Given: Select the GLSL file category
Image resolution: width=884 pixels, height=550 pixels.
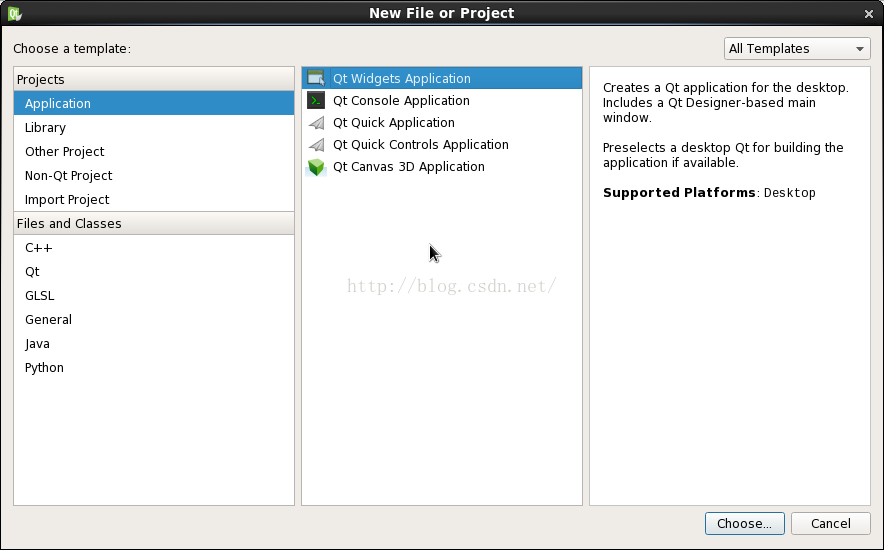Looking at the screenshot, I should click(154, 295).
